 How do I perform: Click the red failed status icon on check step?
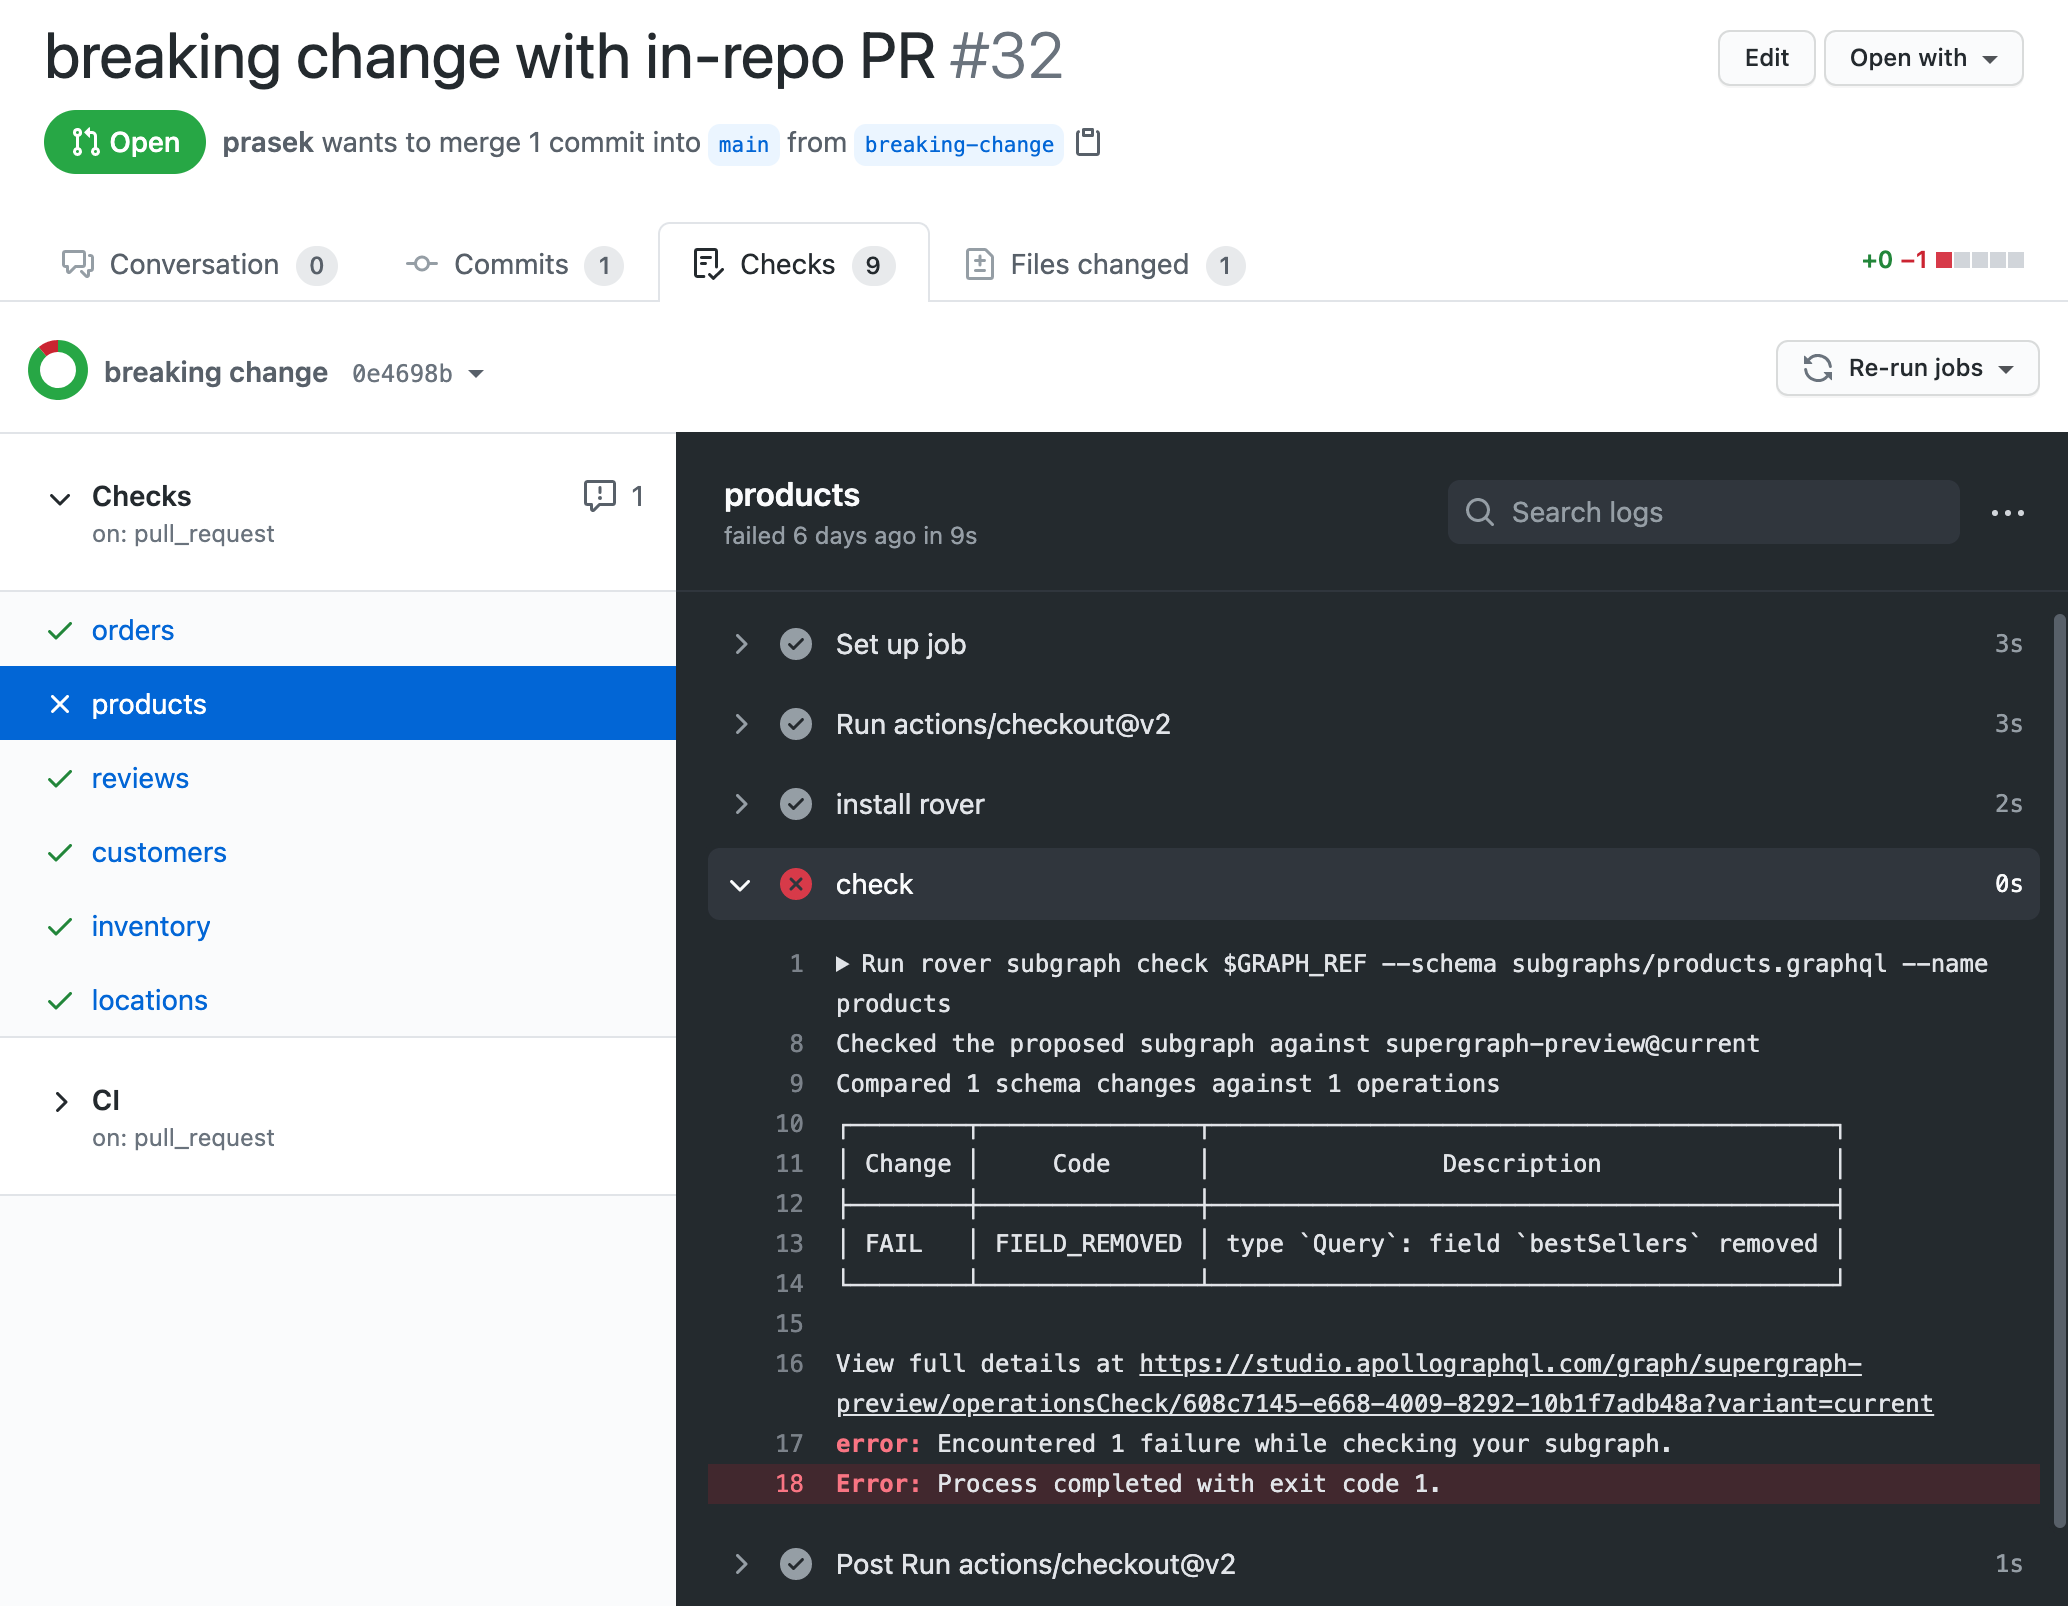coord(796,884)
